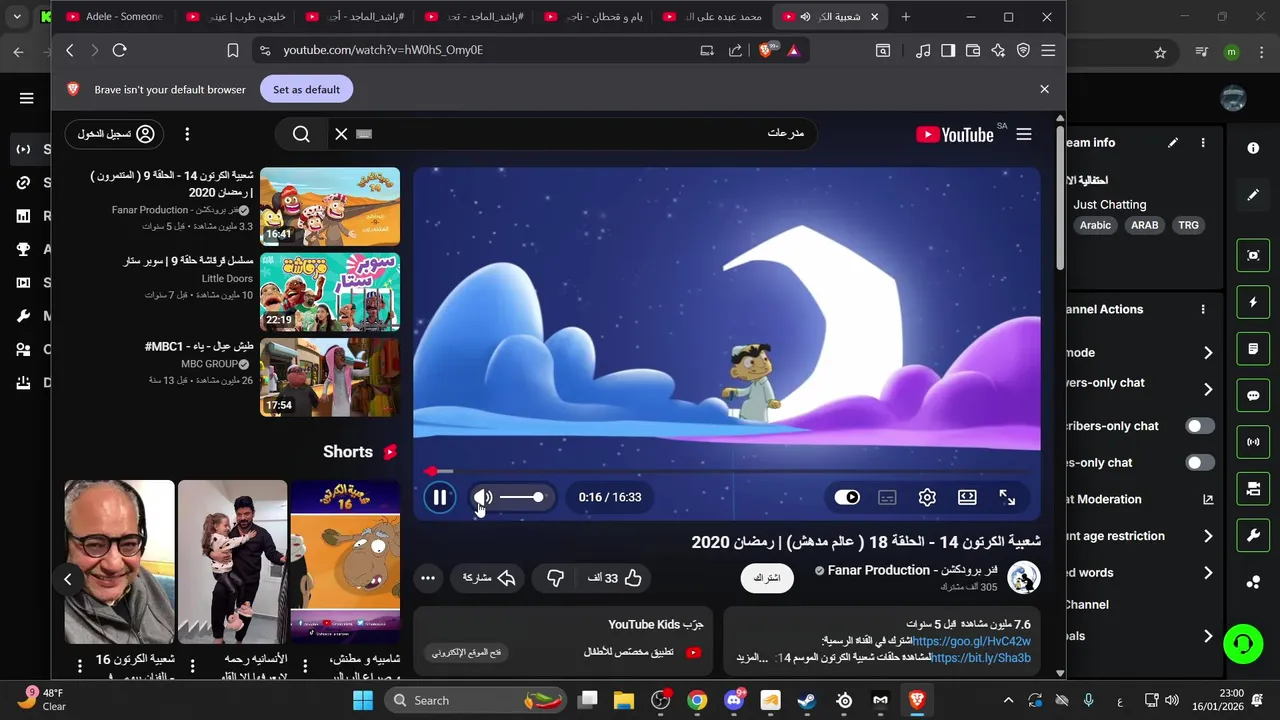This screenshot has height=720, width=1280.
Task: Select the Arabic stream tag
Action: coord(1095,225)
